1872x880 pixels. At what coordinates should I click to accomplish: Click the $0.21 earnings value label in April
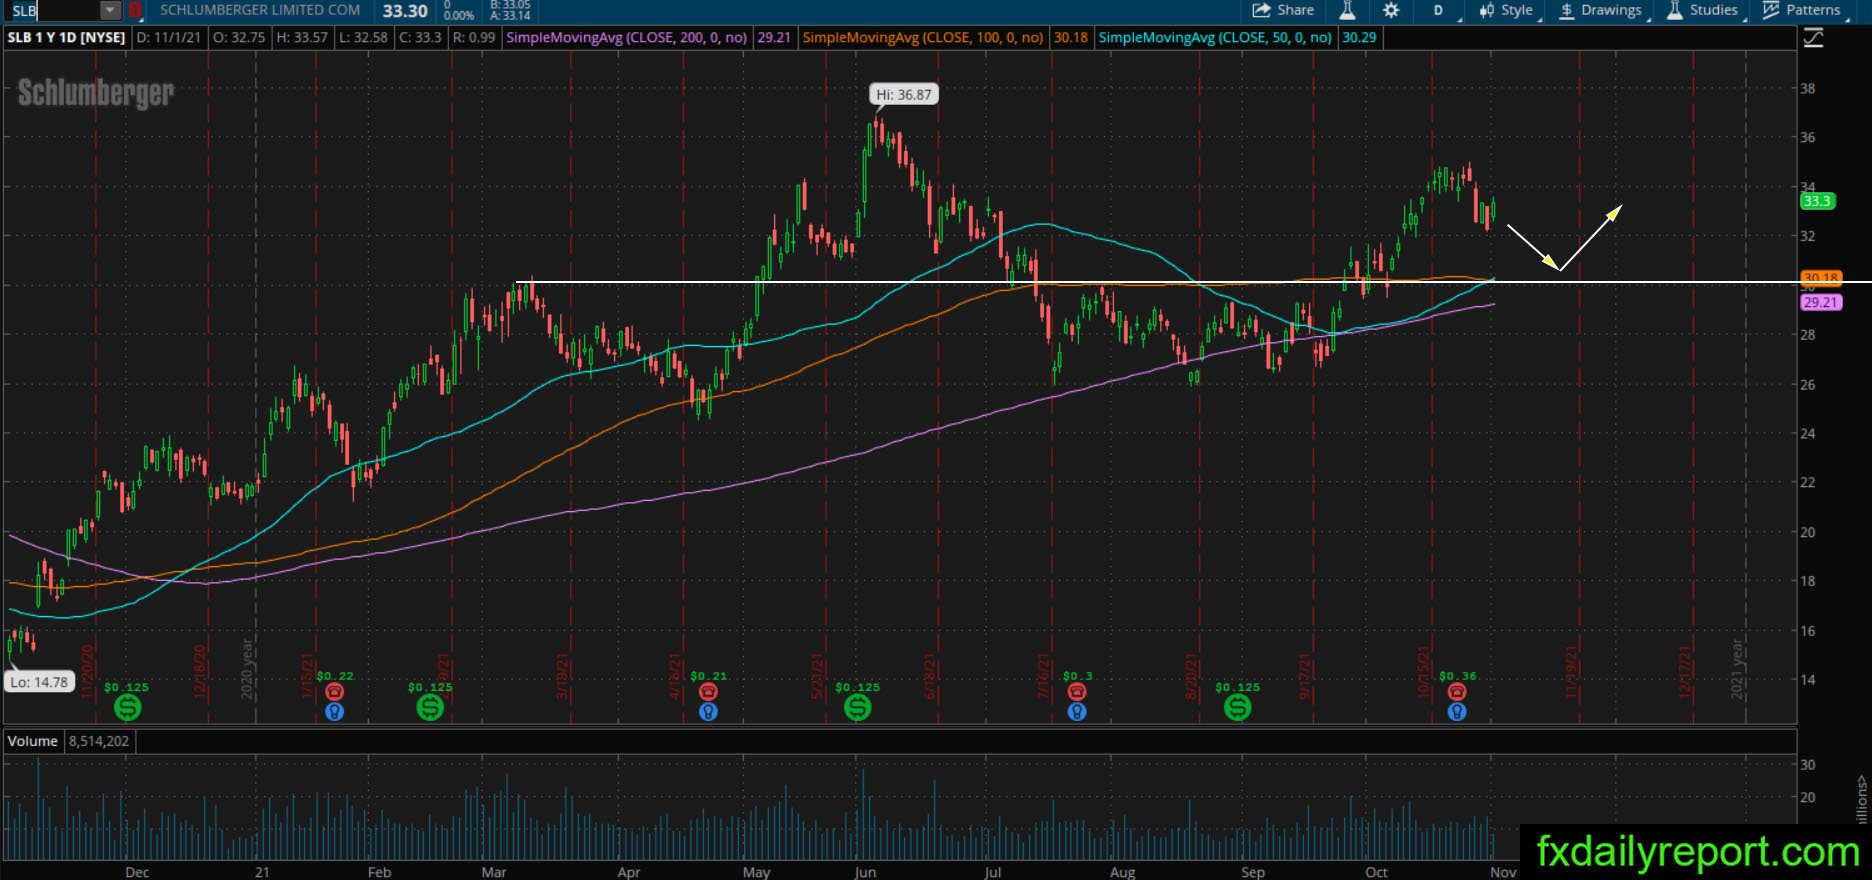[708, 676]
